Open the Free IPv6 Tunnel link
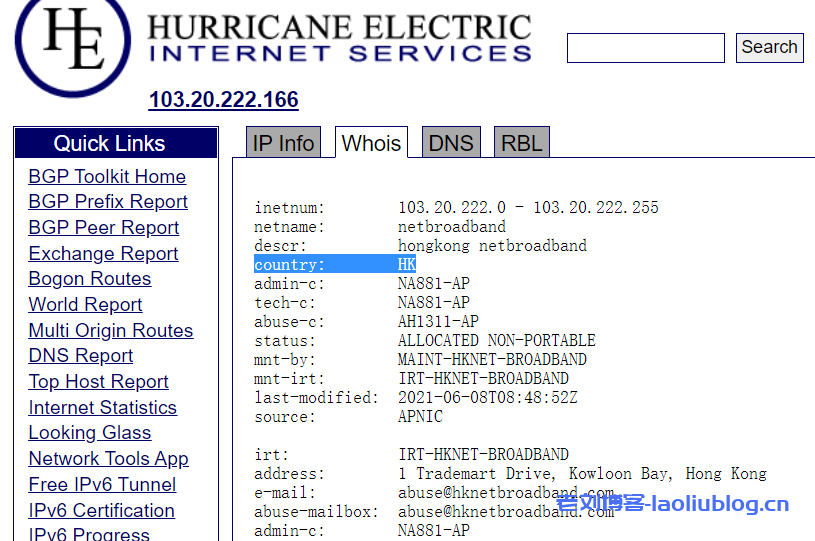Viewport: 815px width, 541px height. tap(102, 485)
